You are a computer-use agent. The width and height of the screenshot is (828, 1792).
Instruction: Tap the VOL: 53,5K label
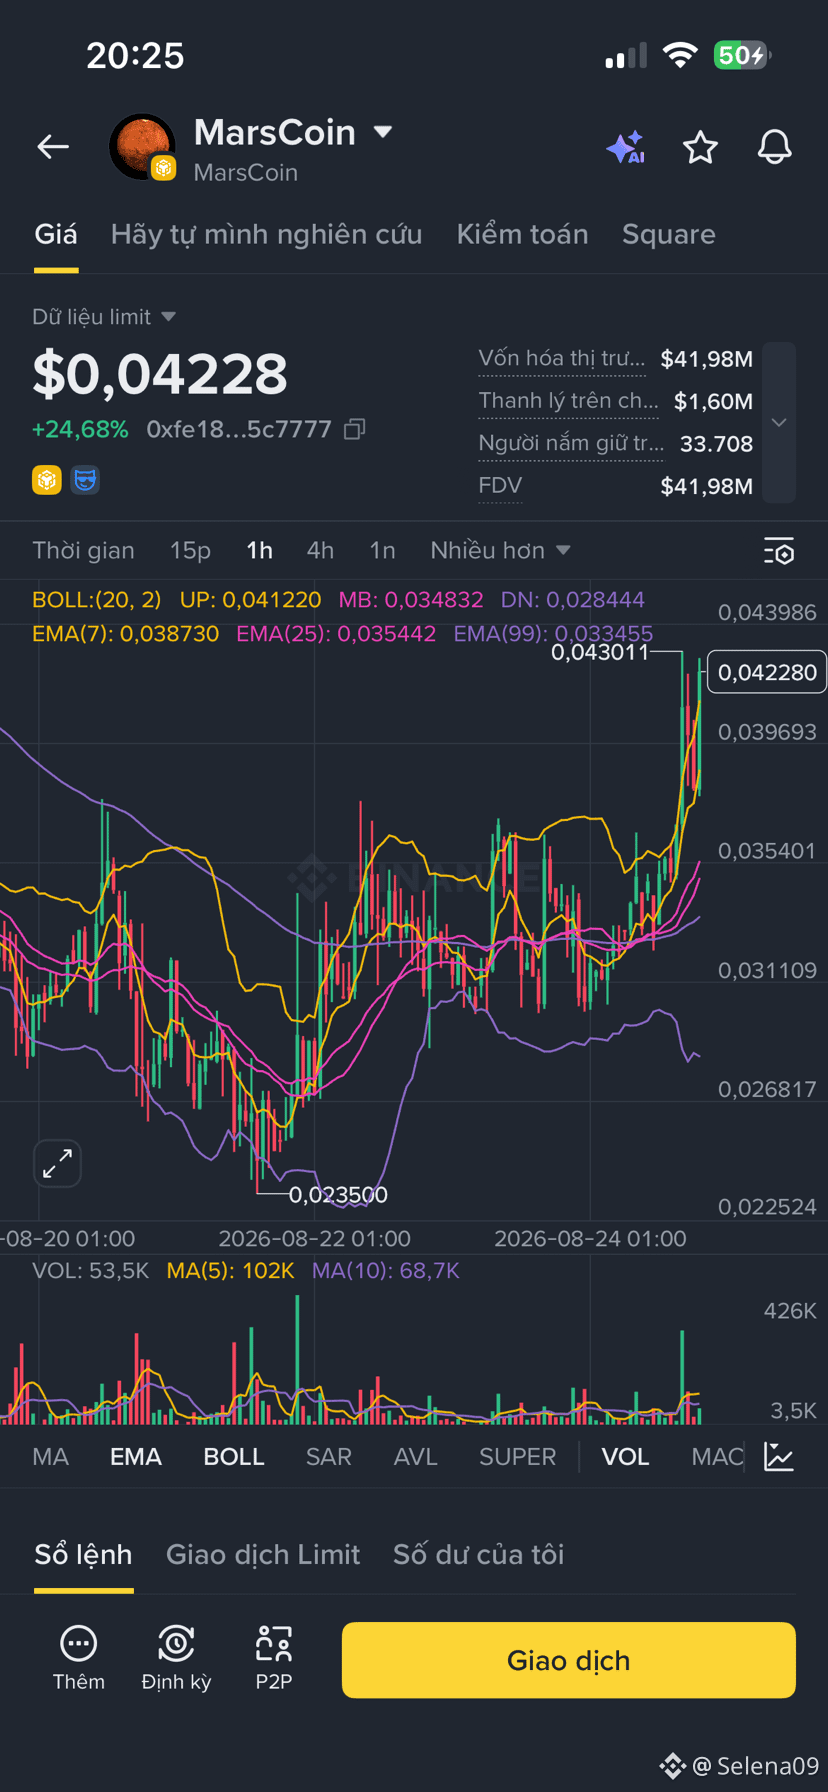[91, 1271]
